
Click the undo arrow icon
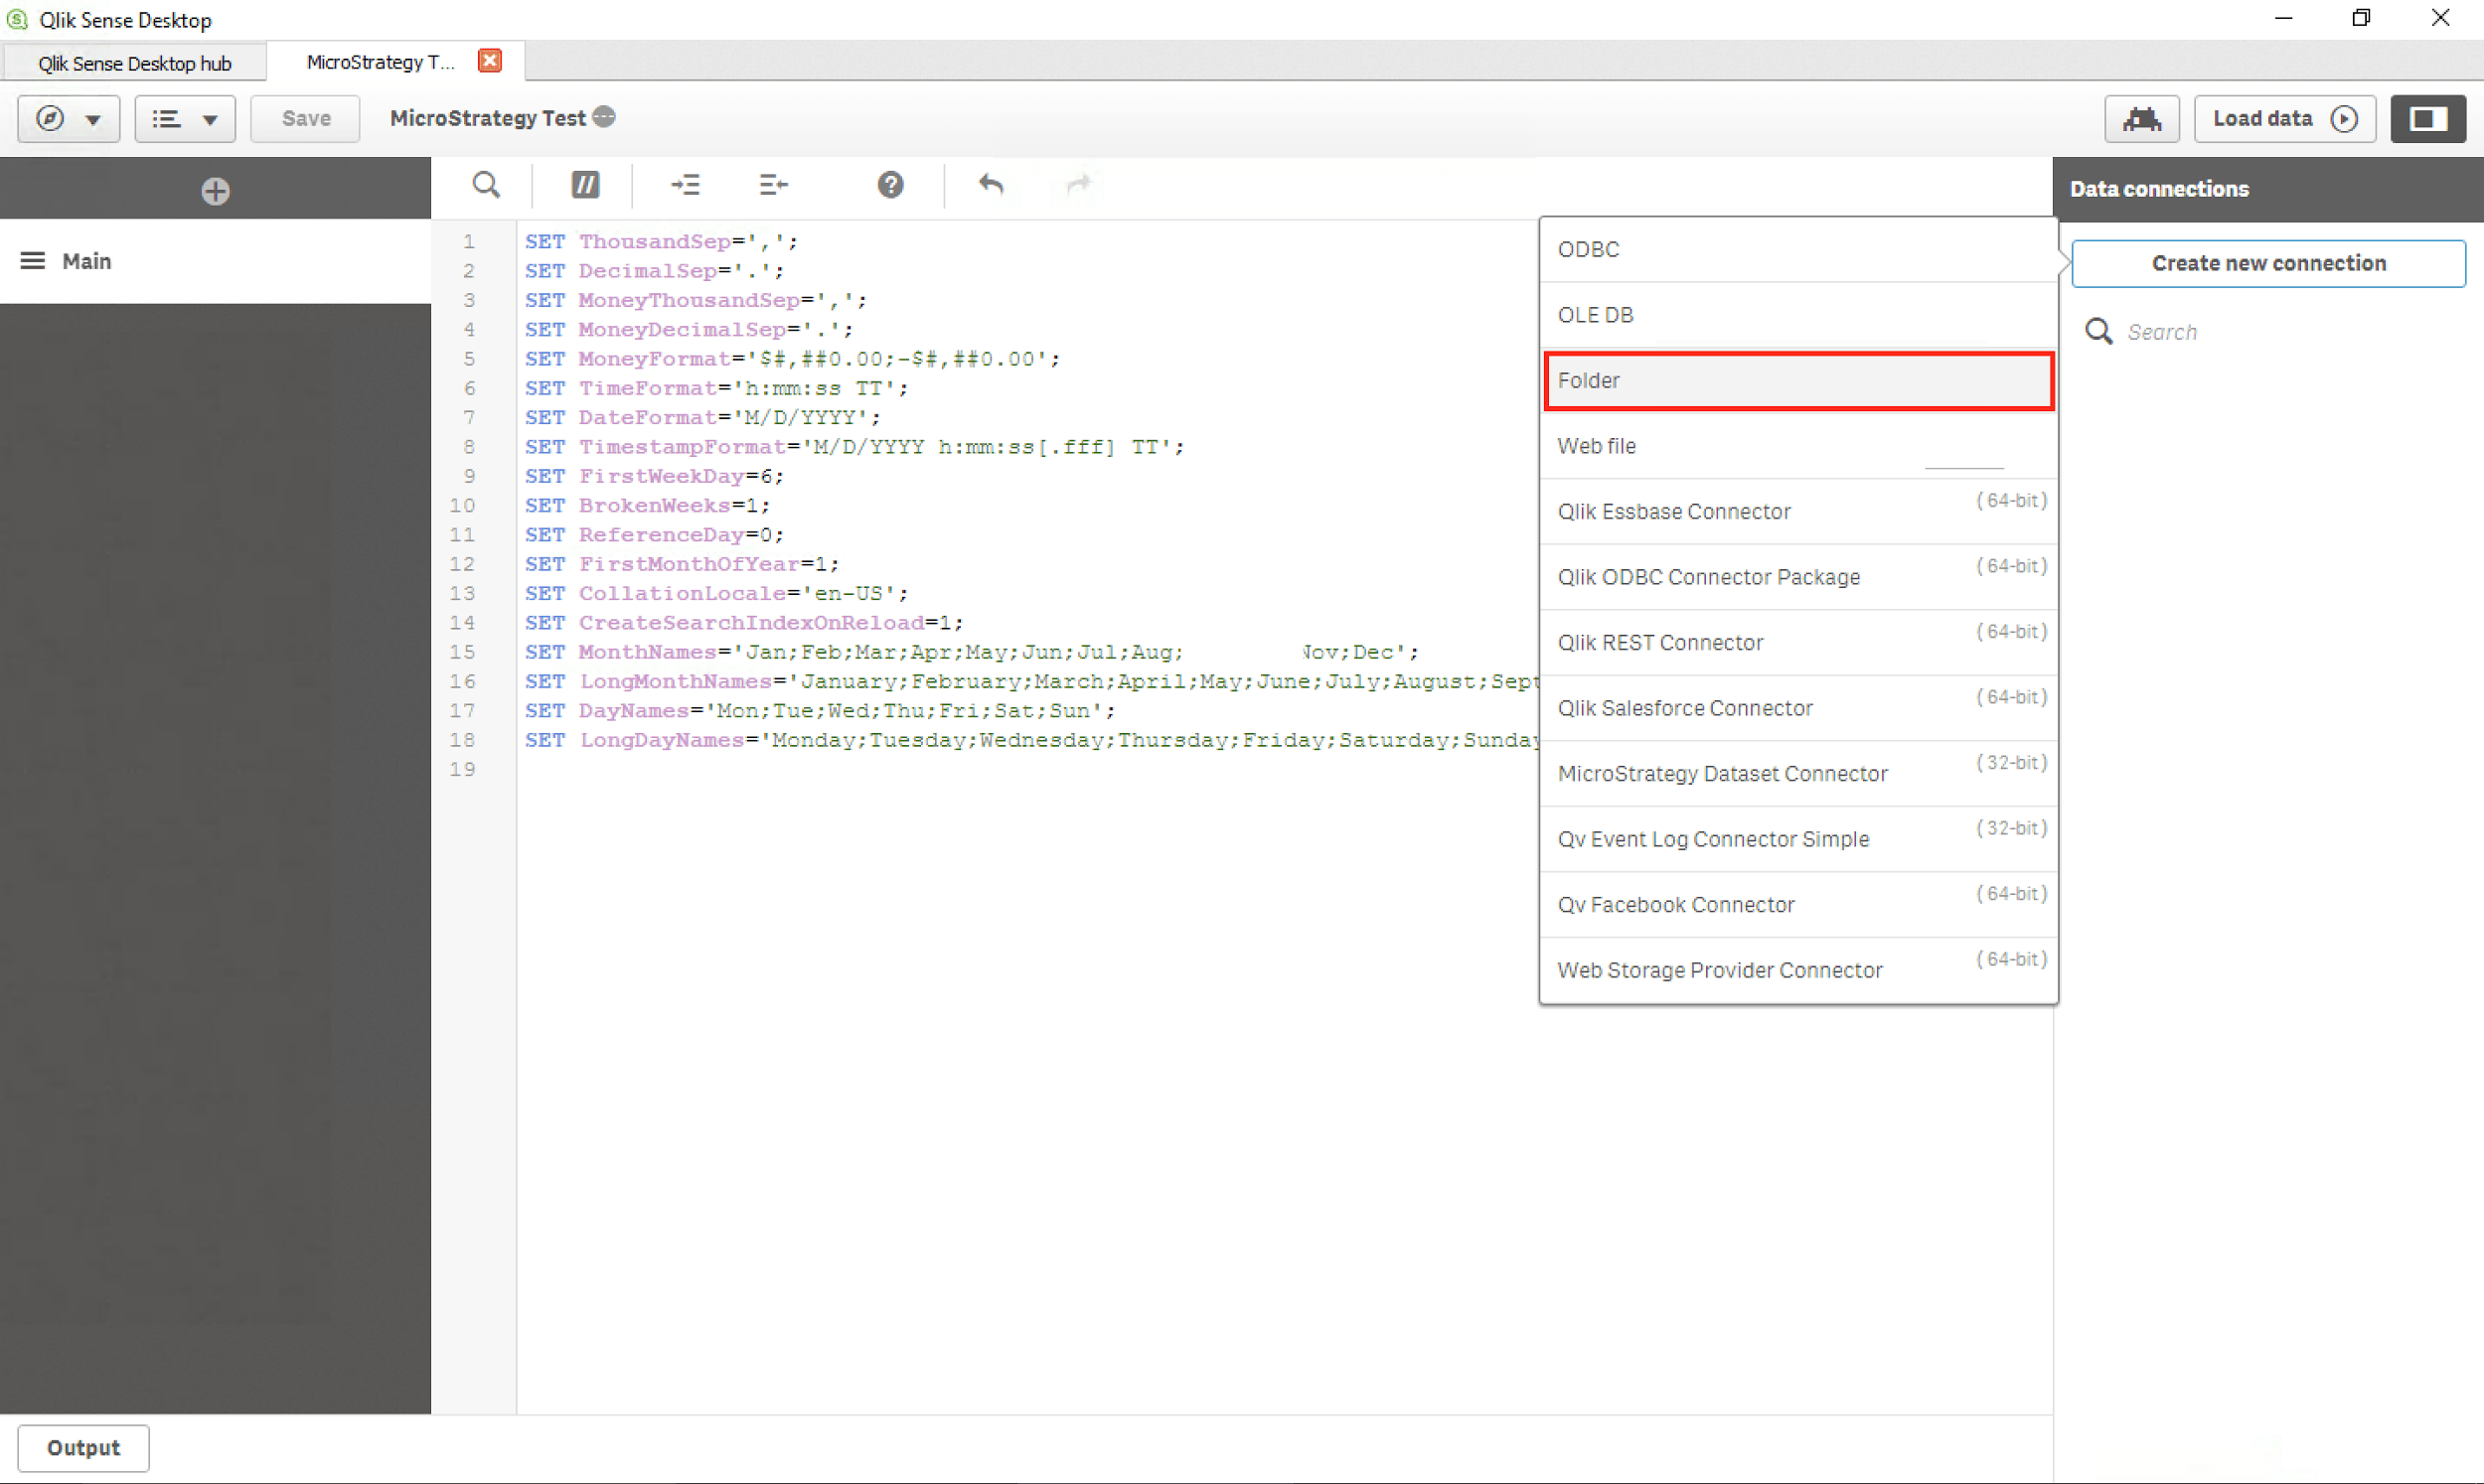click(x=990, y=185)
